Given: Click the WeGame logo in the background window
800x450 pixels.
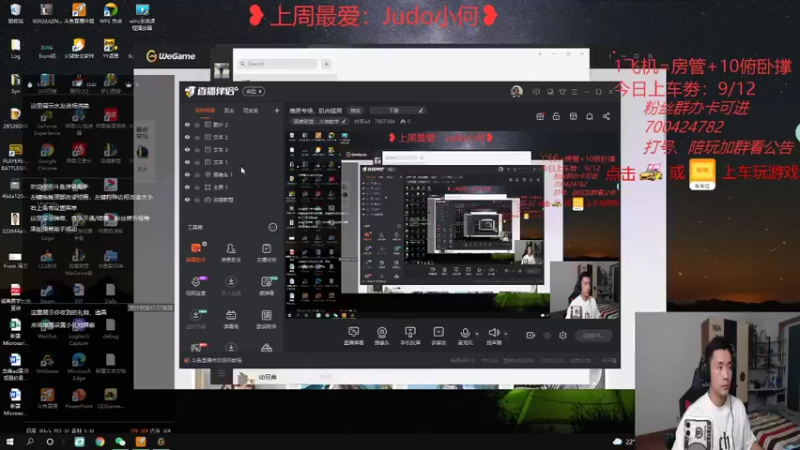Looking at the screenshot, I should pyautogui.click(x=170, y=56).
